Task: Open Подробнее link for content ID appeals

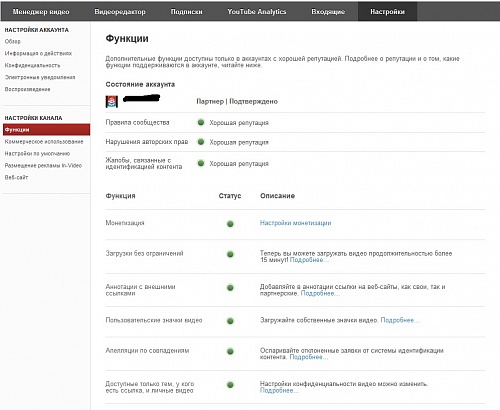Action: click(309, 357)
